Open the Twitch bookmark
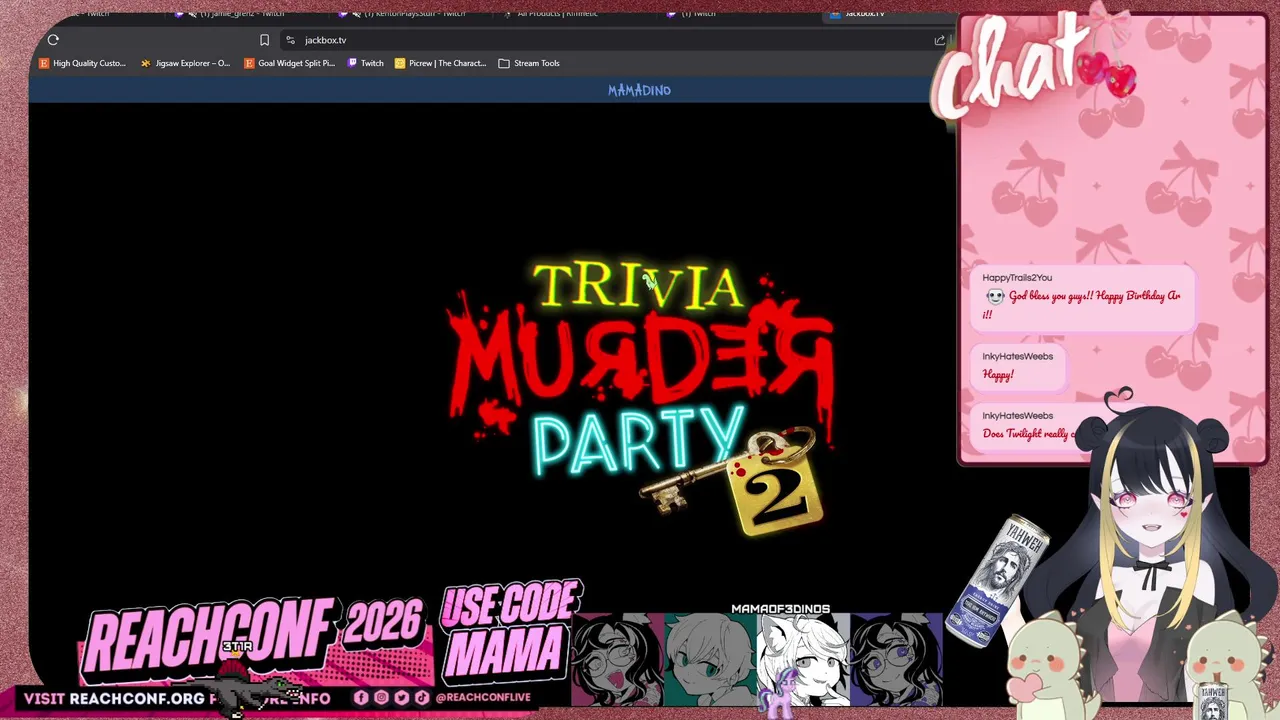1280x720 pixels. click(365, 63)
